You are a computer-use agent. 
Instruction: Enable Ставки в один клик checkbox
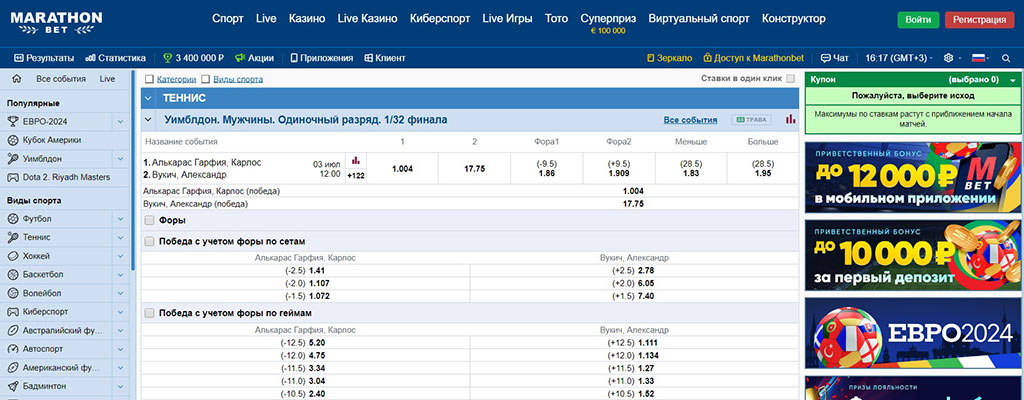point(791,78)
